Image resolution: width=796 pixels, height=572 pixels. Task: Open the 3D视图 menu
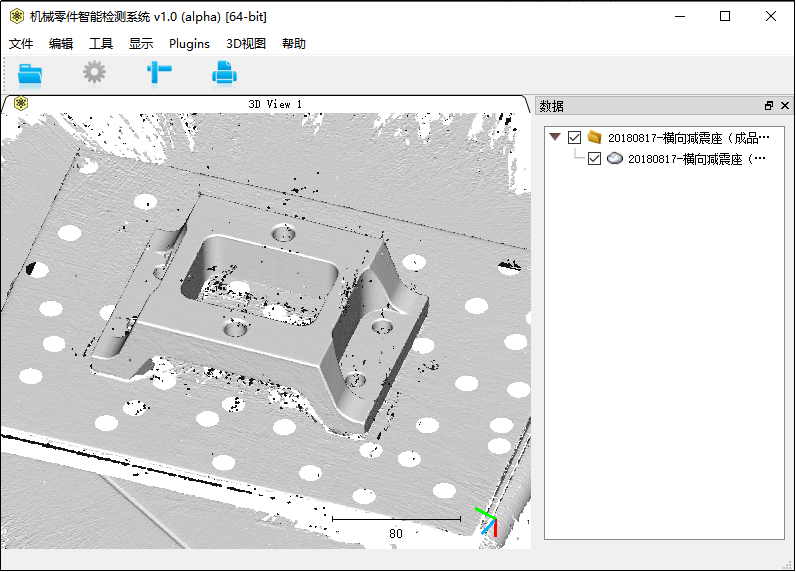246,44
